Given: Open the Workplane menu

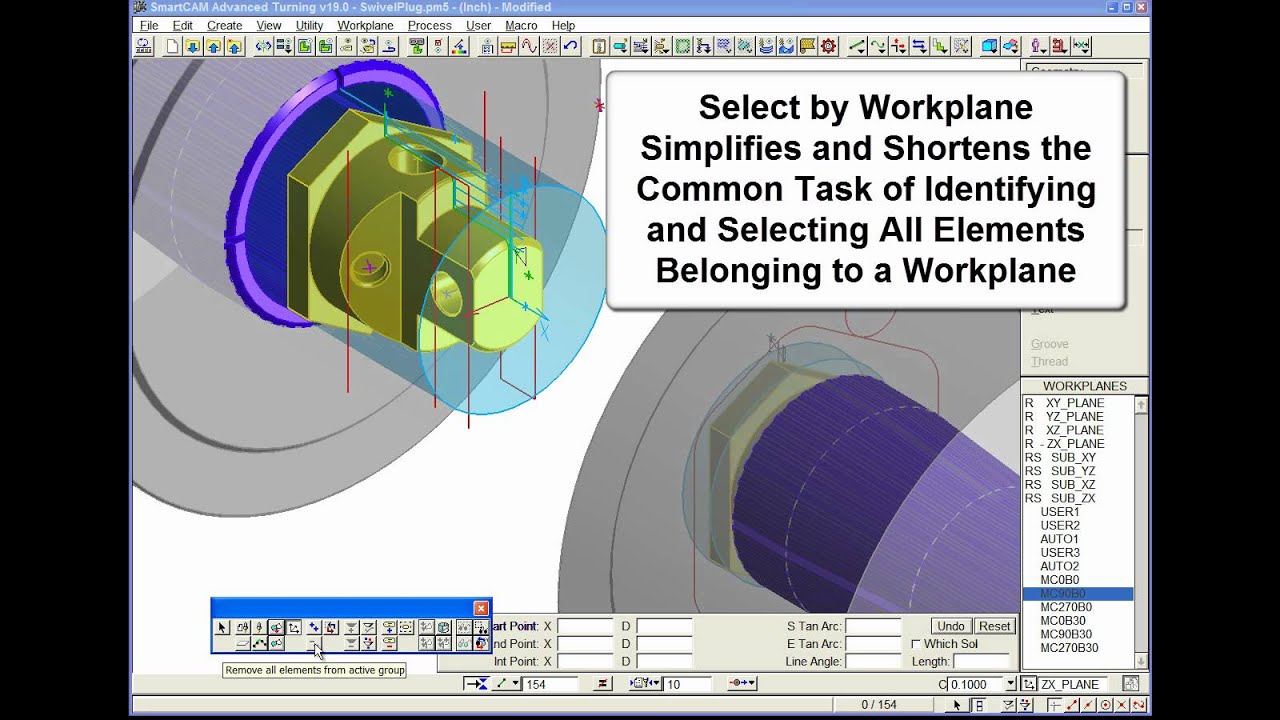Looking at the screenshot, I should click(365, 25).
